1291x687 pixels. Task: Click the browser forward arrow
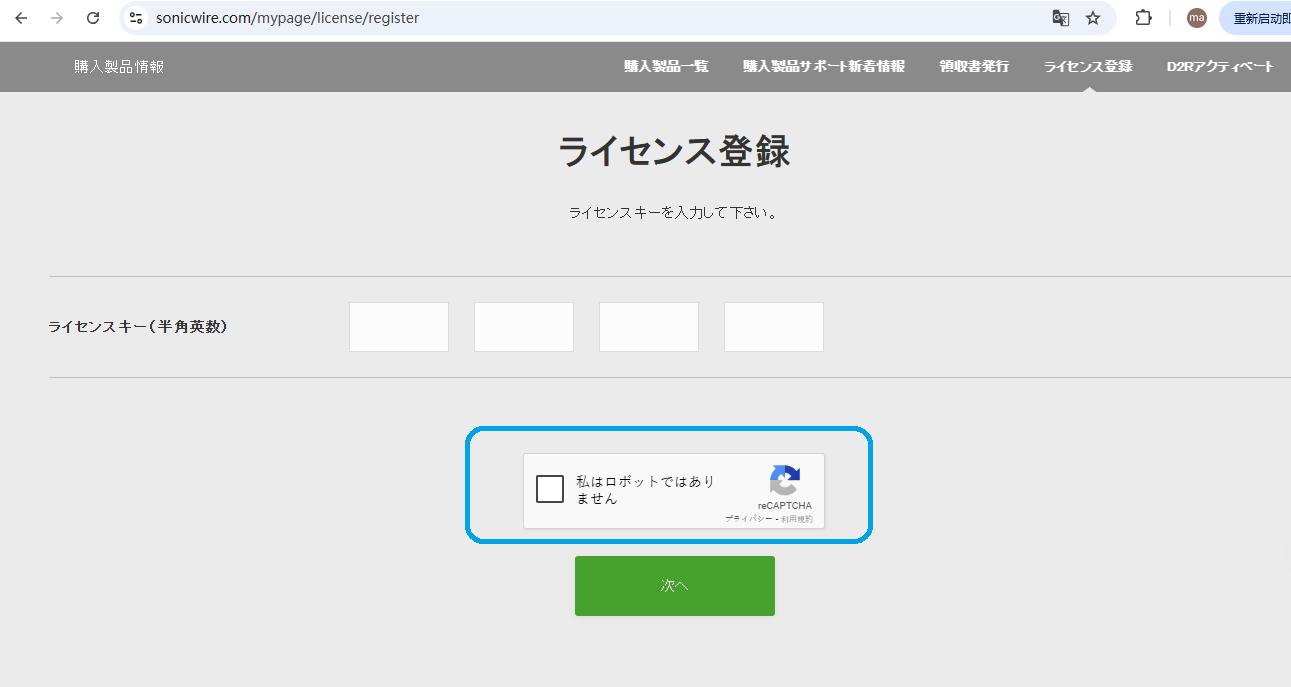57,18
